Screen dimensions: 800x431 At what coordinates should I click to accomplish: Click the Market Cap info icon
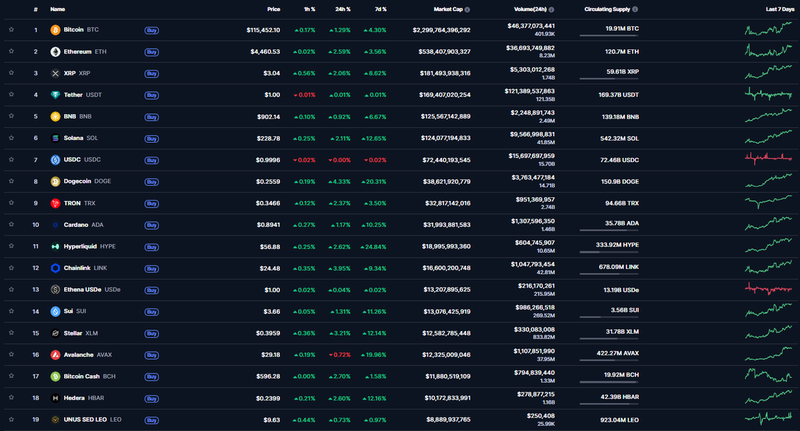[467, 9]
